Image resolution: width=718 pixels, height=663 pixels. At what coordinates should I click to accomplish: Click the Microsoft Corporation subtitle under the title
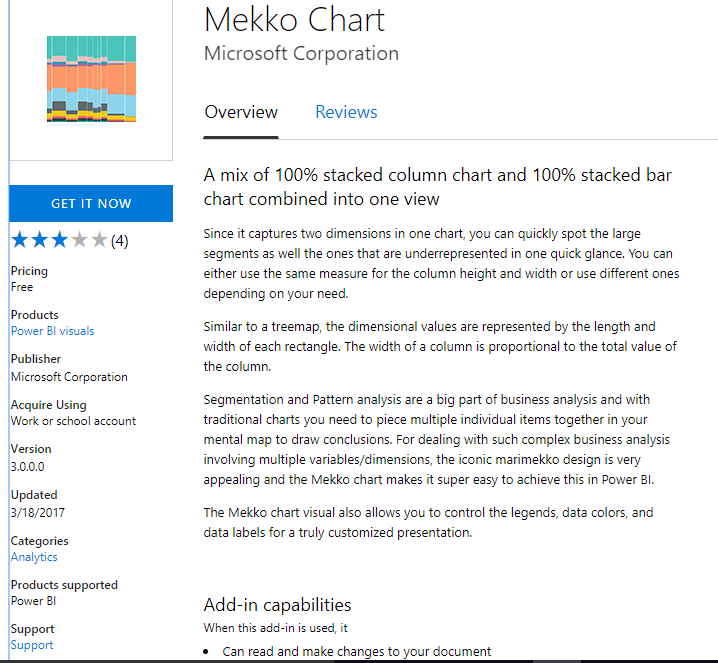(301, 54)
